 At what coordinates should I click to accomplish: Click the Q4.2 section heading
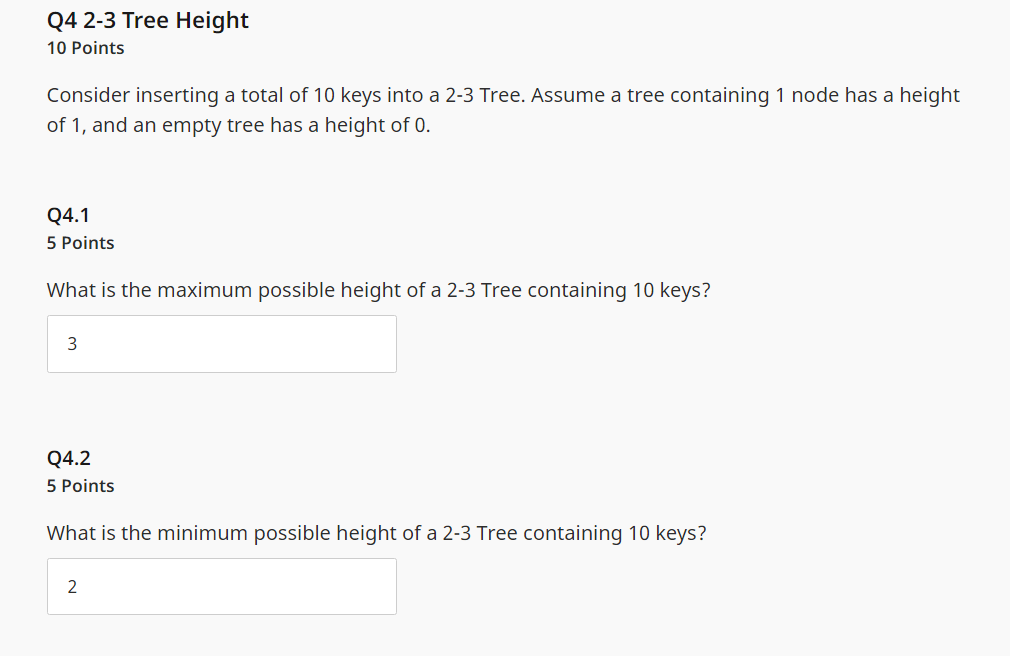point(67,457)
